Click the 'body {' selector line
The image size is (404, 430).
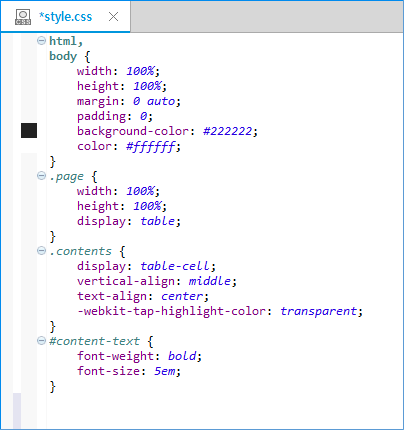(70, 56)
